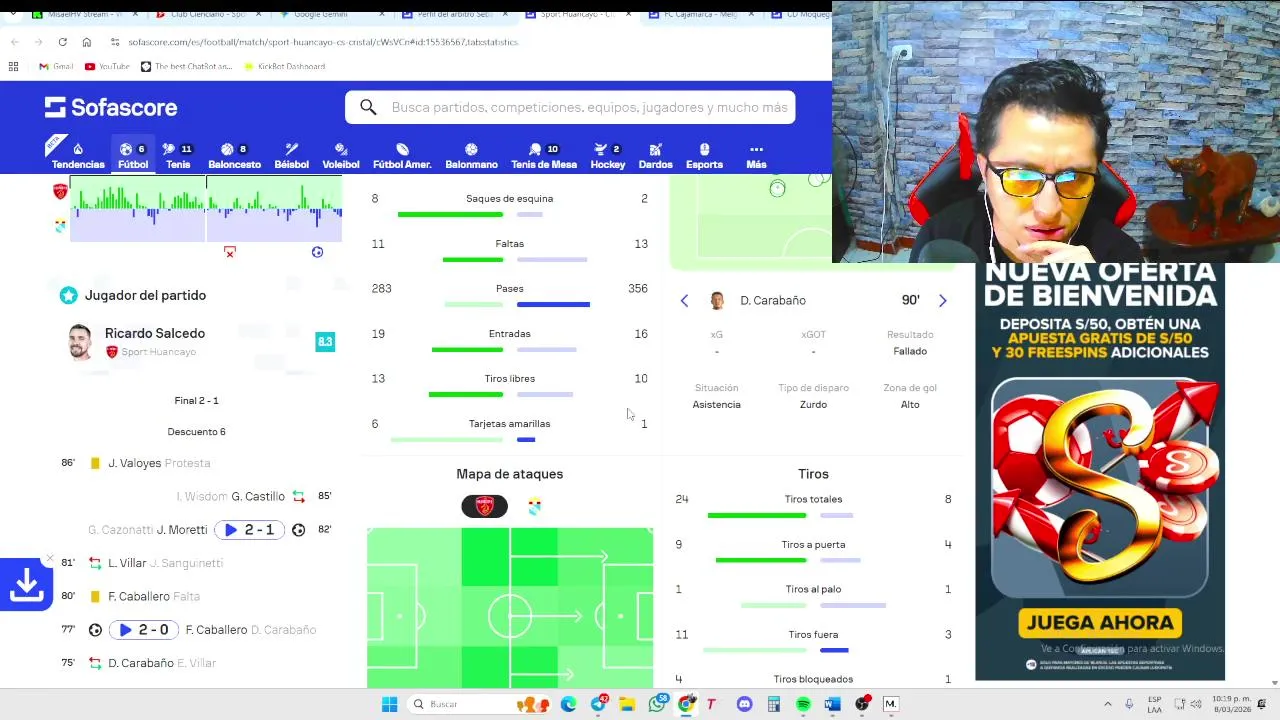Screen dimensions: 1280x720
Task: Open Spotify from the taskbar
Action: tap(803, 704)
